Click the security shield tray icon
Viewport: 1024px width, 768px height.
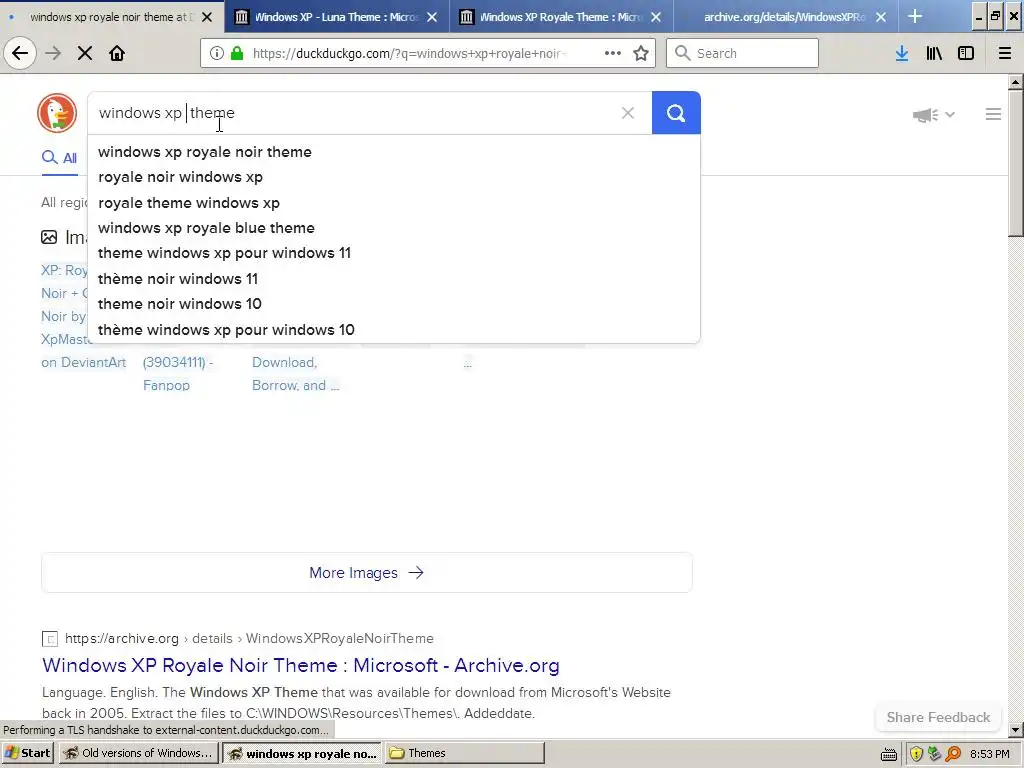click(916, 754)
